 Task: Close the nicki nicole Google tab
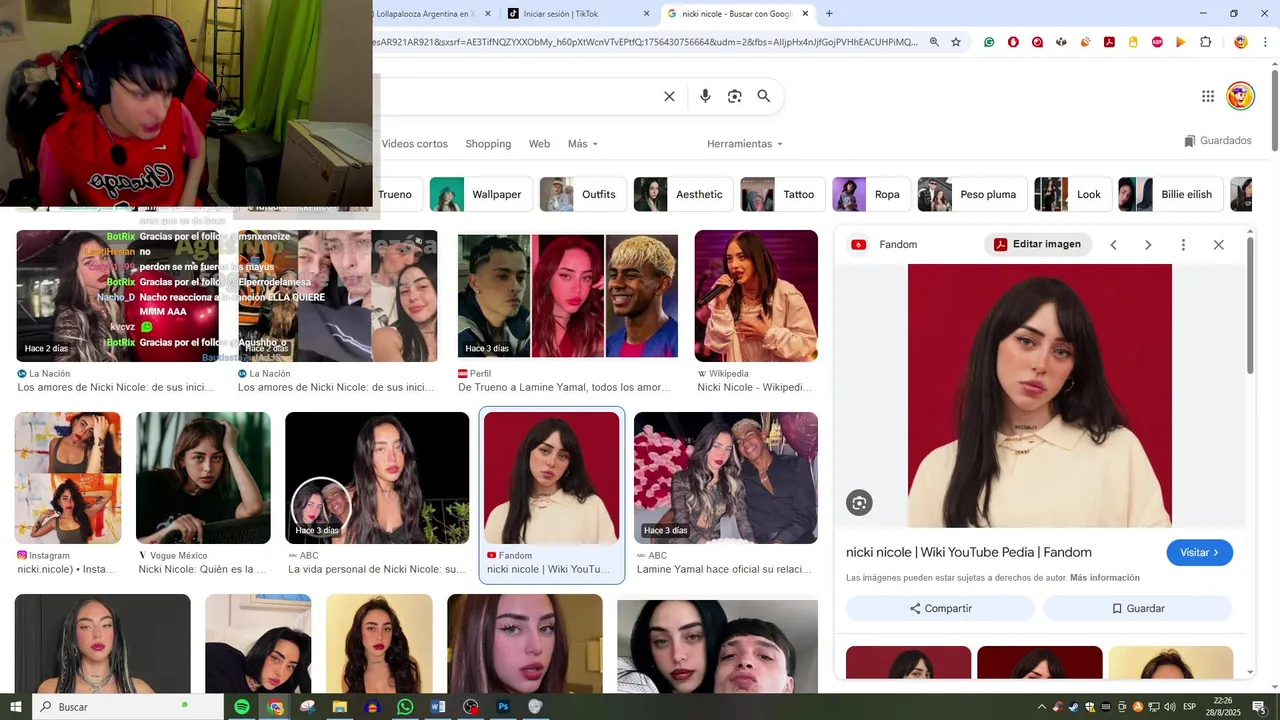tap(805, 14)
